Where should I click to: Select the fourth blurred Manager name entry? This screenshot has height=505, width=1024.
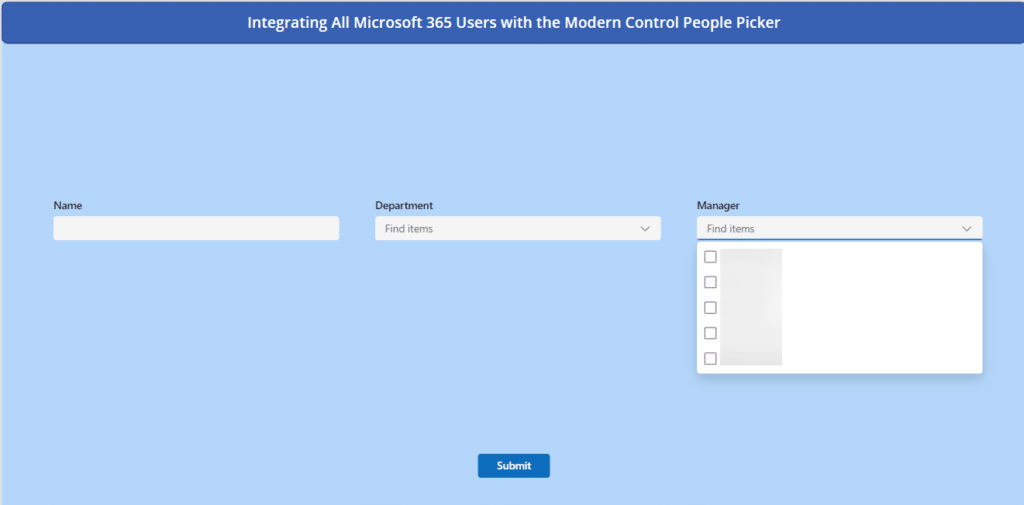751,333
